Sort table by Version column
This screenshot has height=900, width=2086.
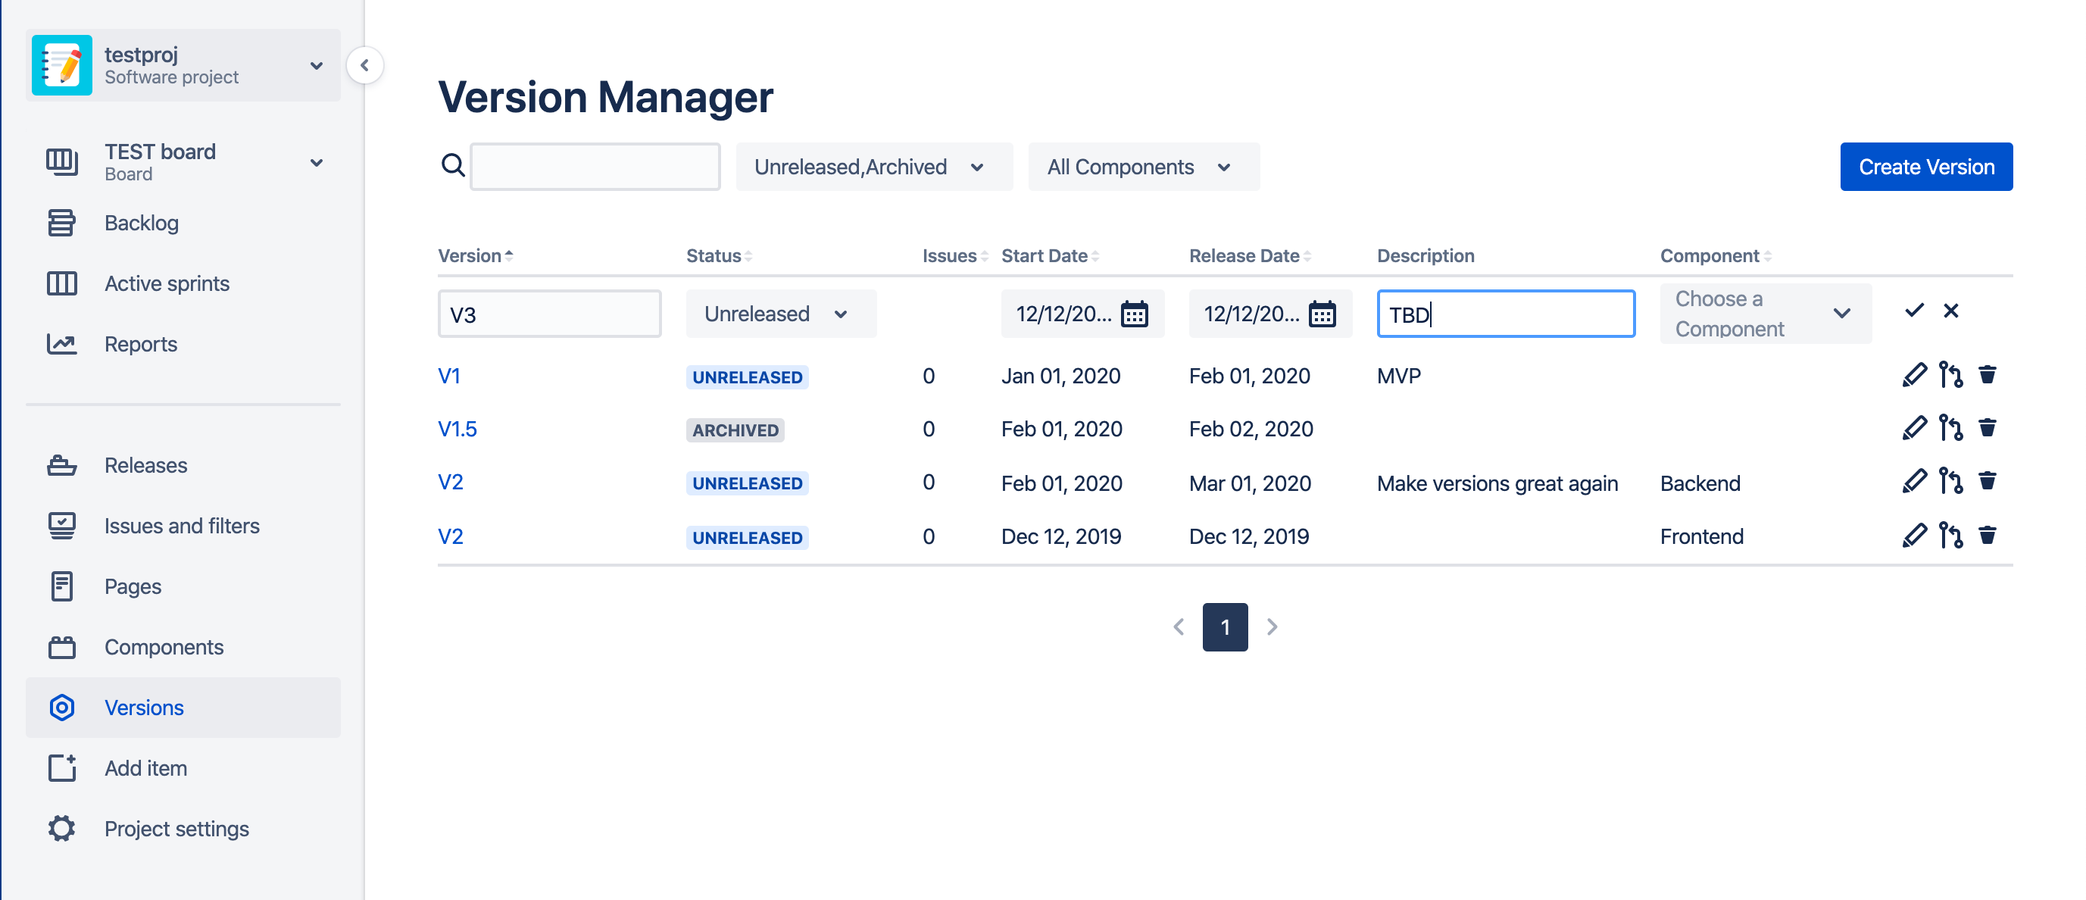(475, 256)
